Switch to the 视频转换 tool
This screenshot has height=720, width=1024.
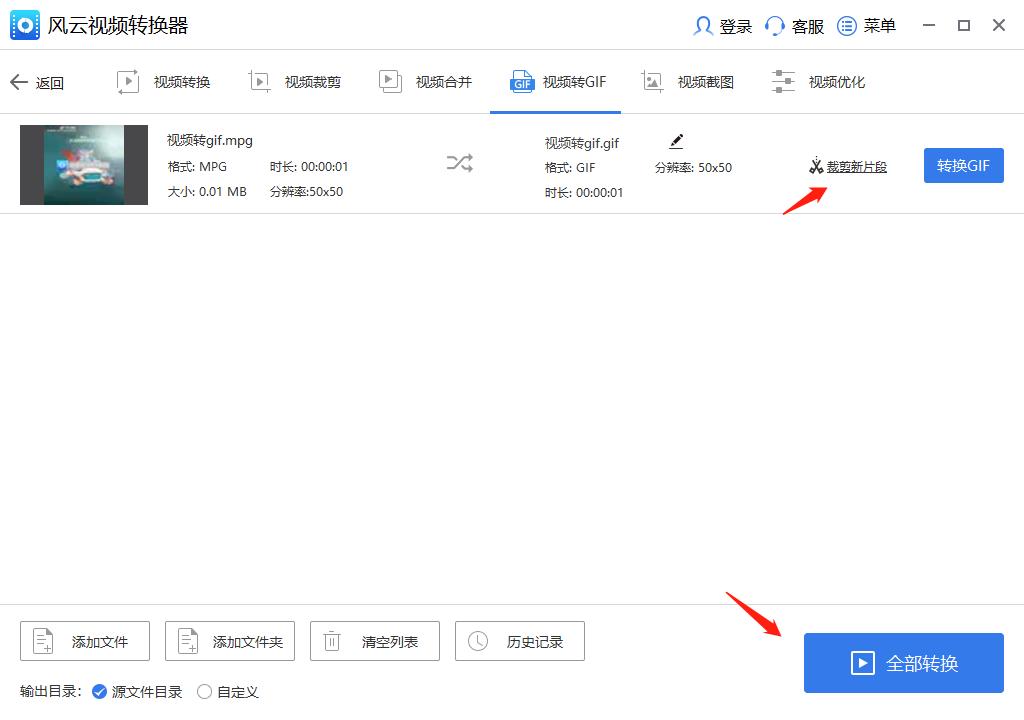tap(164, 81)
